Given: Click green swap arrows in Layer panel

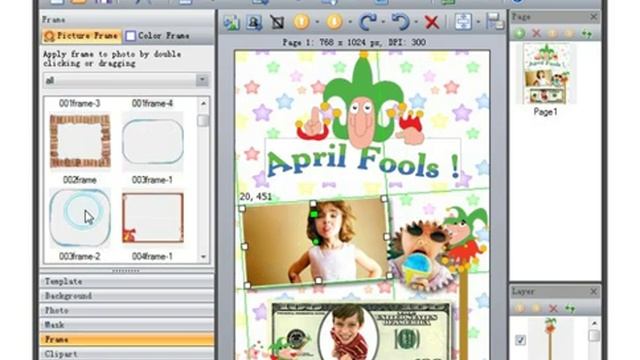Looking at the screenshot, I should pyautogui.click(x=570, y=308).
